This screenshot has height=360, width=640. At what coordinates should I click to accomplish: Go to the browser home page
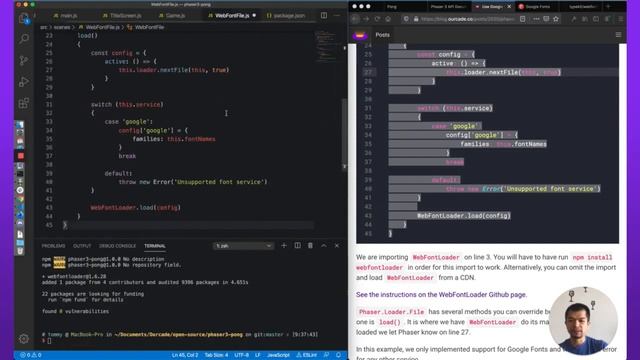pyautogui.click(x=388, y=19)
